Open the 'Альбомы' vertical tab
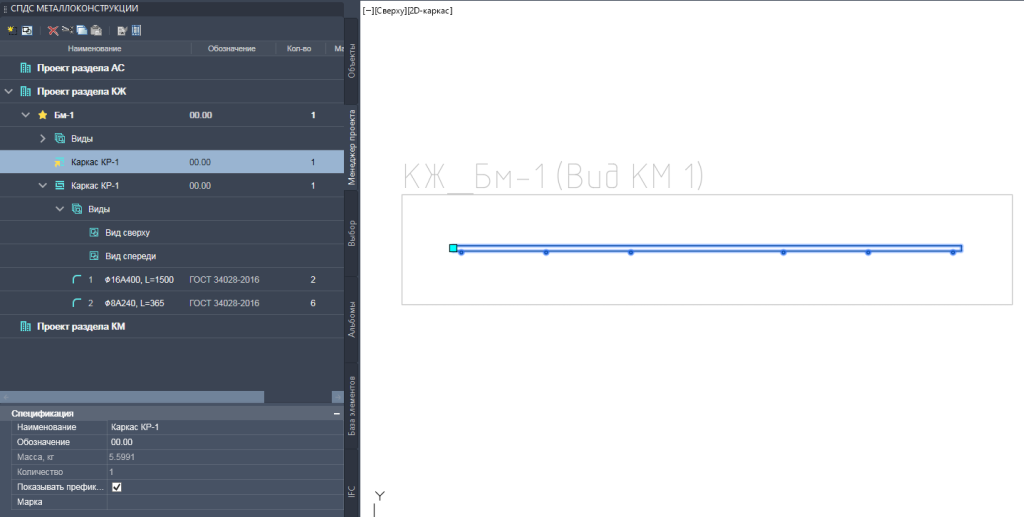This screenshot has height=517, width=1024. click(351, 318)
